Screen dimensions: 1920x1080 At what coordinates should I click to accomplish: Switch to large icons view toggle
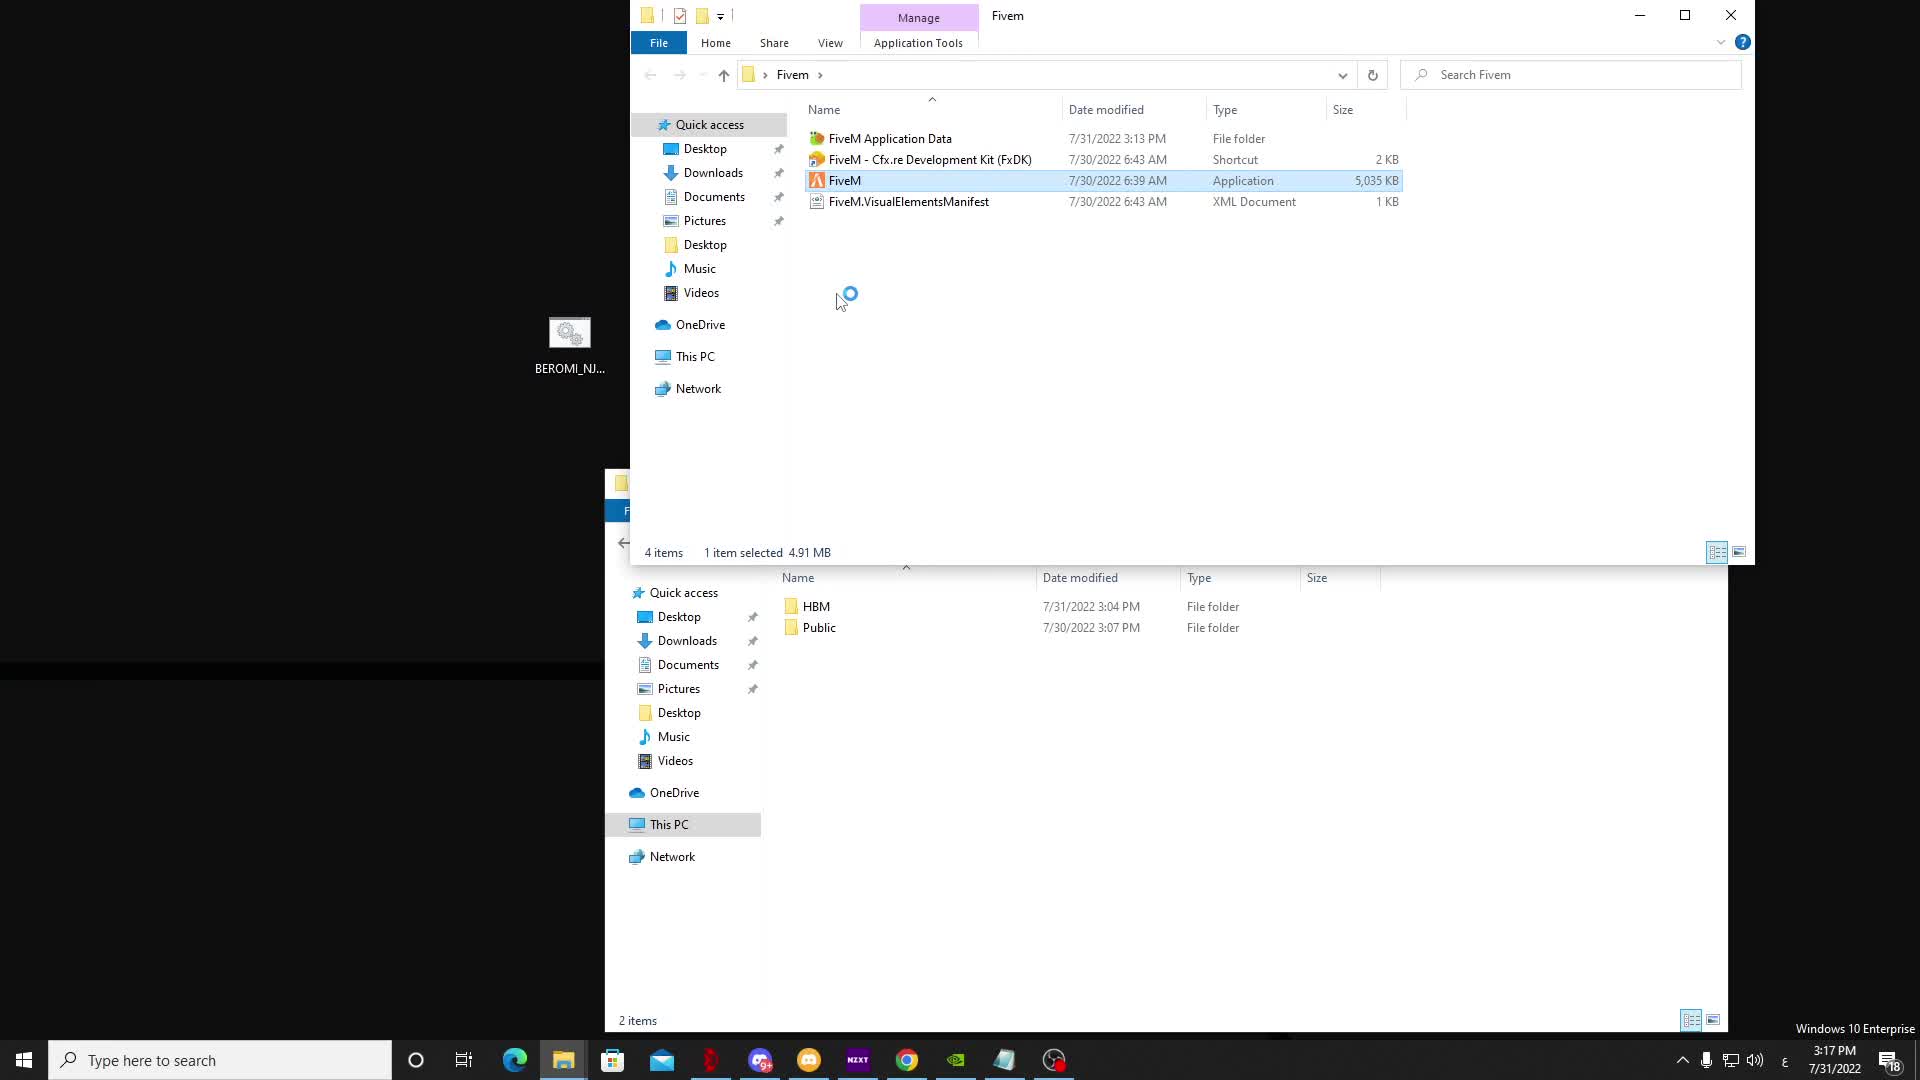pos(1739,552)
